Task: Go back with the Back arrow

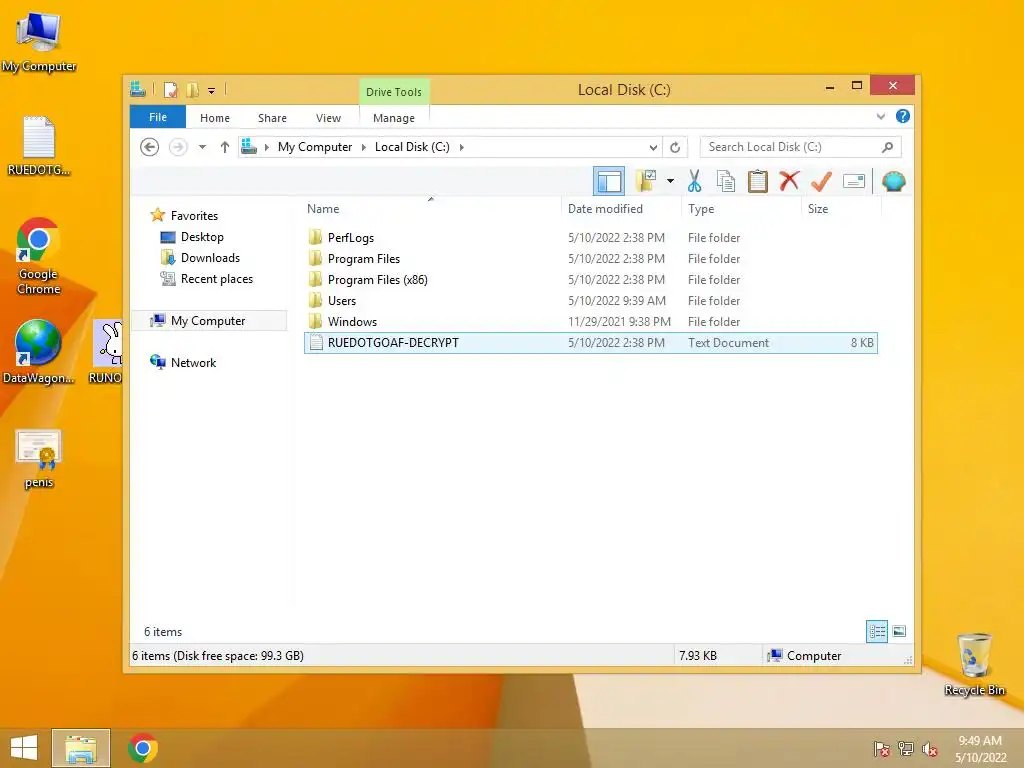Action: (150, 147)
